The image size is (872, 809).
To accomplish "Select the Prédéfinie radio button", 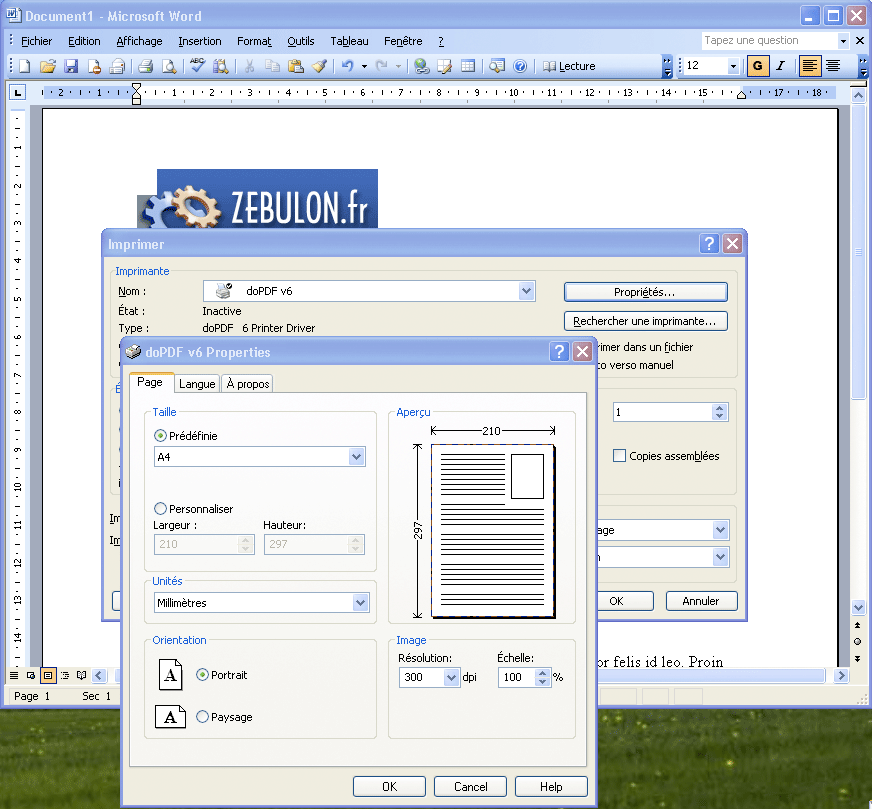I will [160, 435].
